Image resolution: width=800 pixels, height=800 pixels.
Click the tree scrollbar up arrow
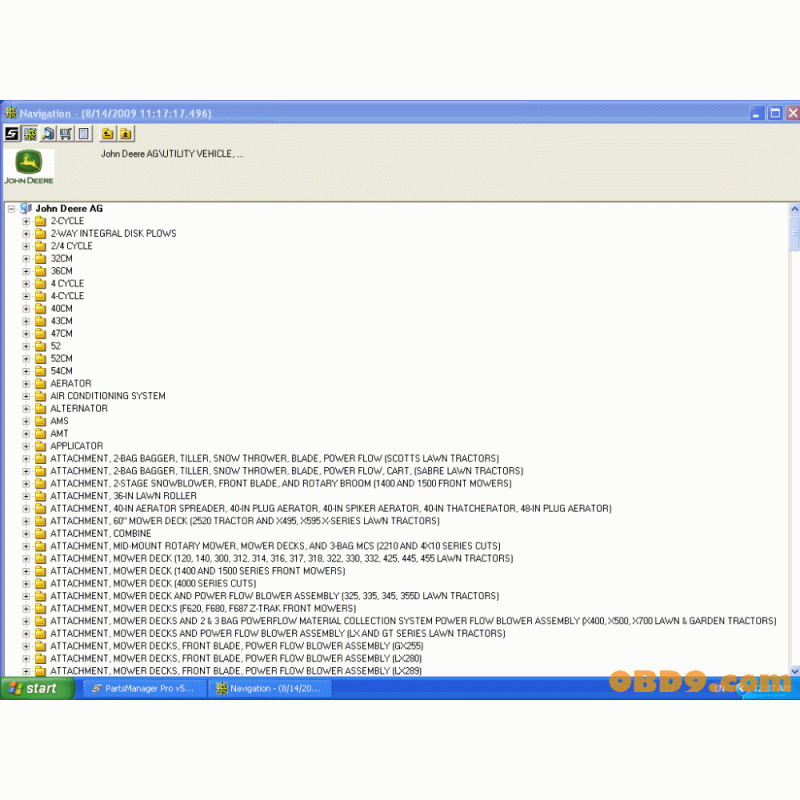point(794,209)
